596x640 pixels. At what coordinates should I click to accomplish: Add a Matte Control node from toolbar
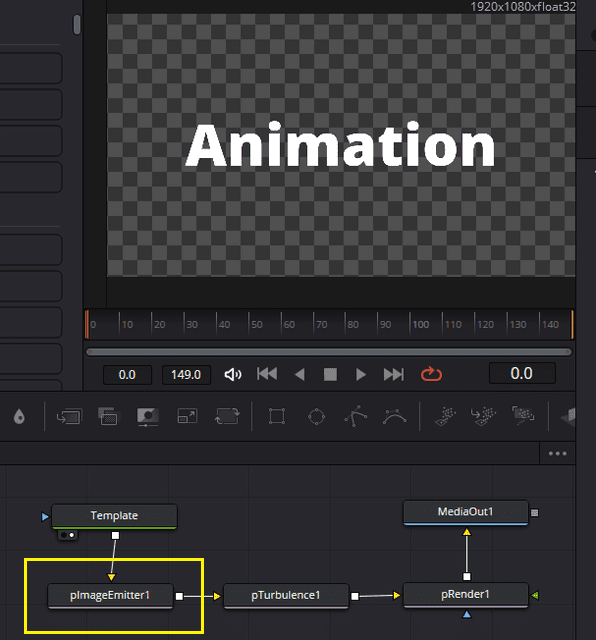click(147, 417)
